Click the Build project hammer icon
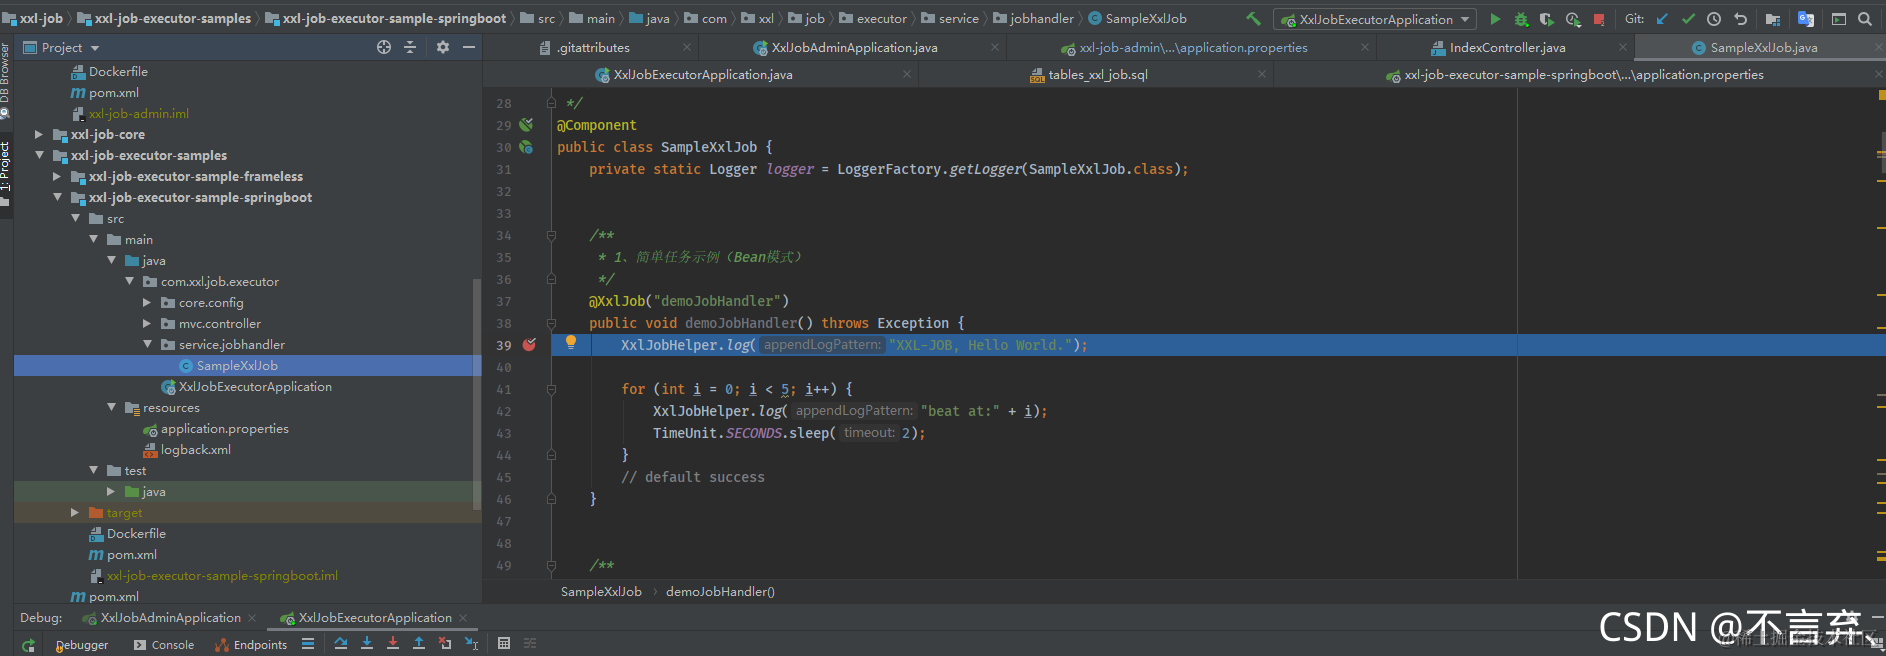This screenshot has width=1886, height=656. 1253,19
